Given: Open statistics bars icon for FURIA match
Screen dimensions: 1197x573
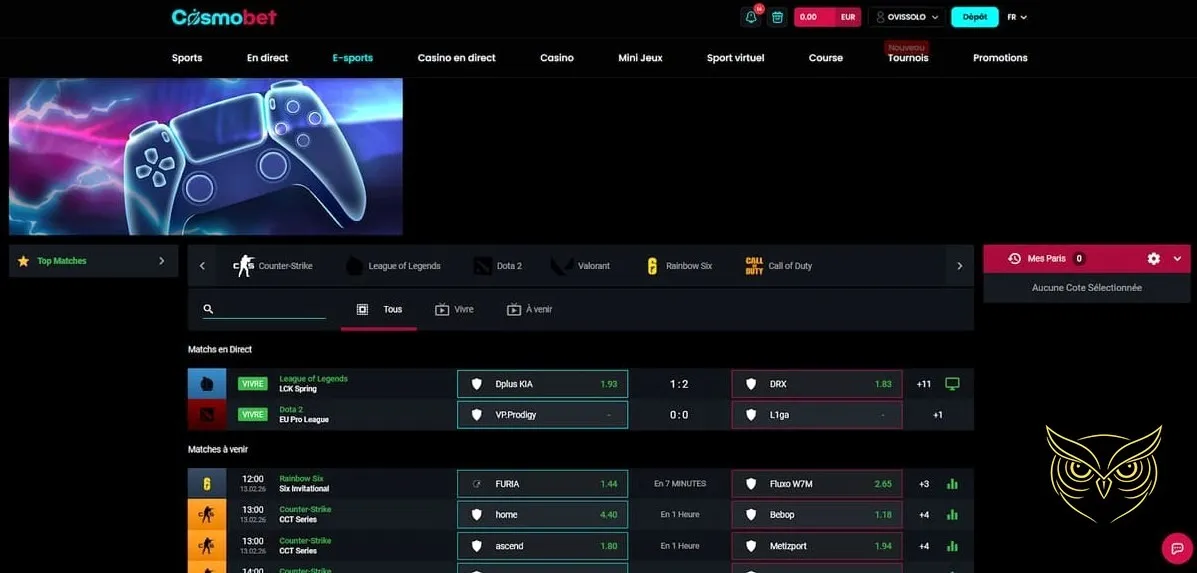Looking at the screenshot, I should point(952,484).
